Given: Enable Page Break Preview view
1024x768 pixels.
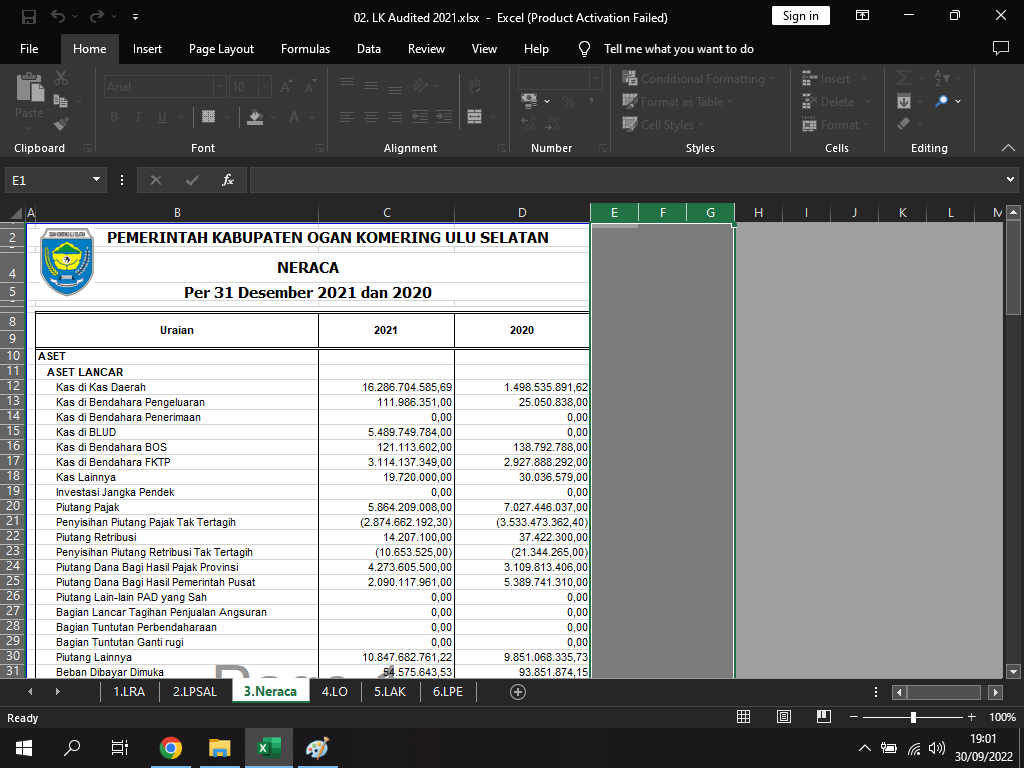Looking at the screenshot, I should point(823,717).
